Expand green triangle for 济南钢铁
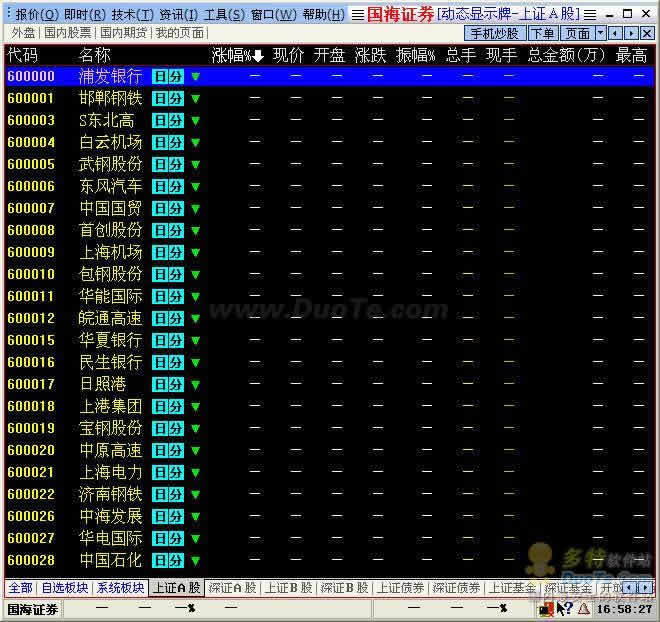This screenshot has width=660, height=622. [x=195, y=494]
